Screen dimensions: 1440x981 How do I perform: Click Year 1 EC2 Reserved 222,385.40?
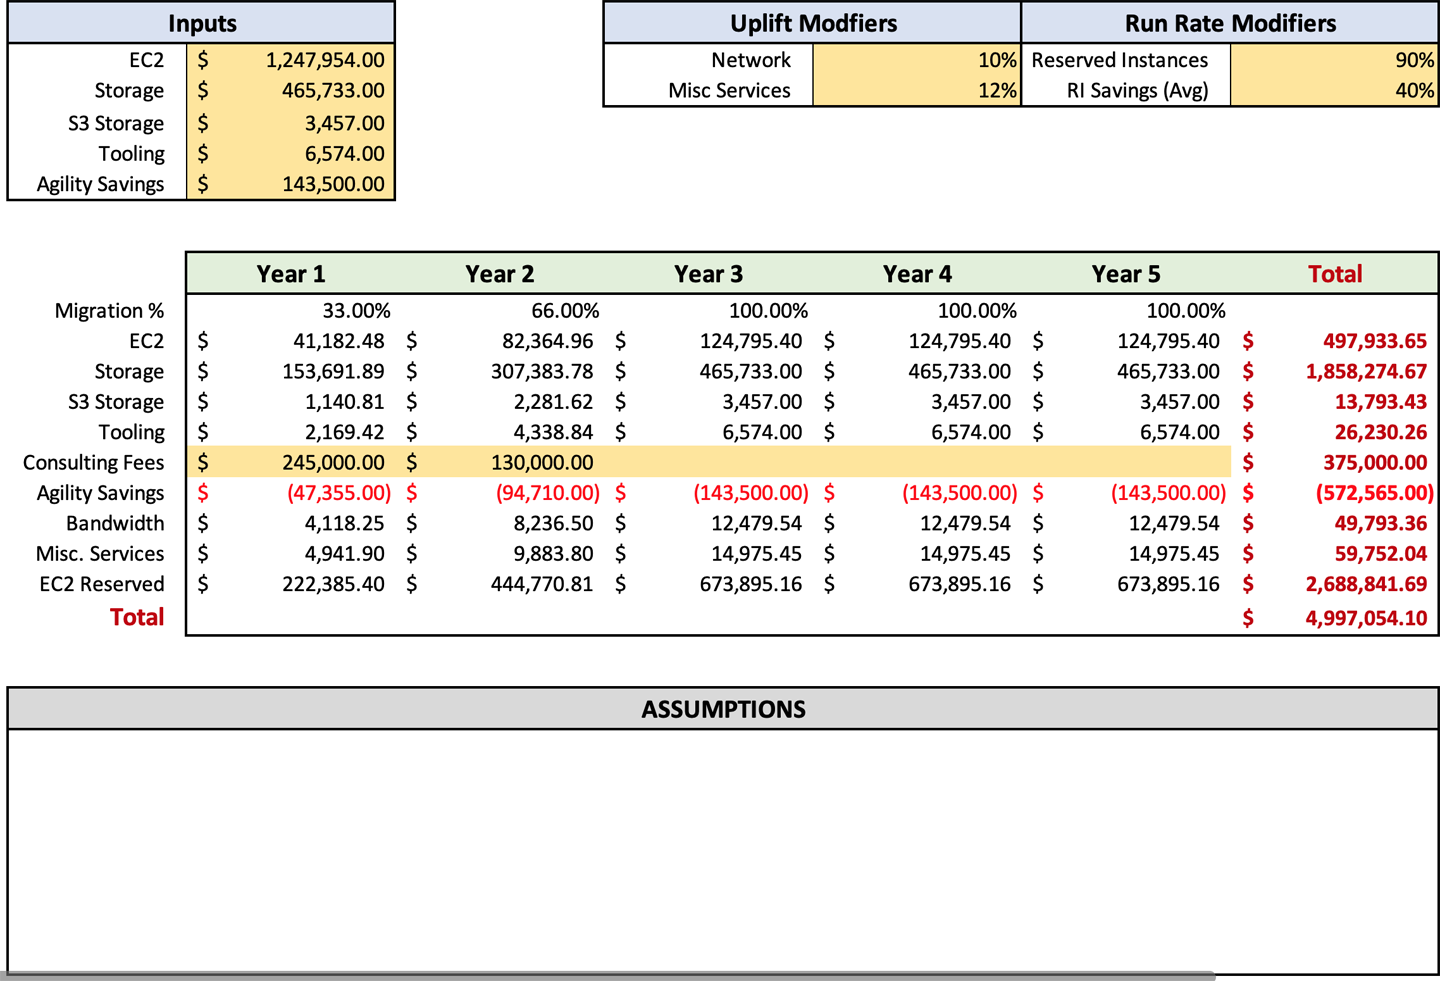tap(333, 584)
